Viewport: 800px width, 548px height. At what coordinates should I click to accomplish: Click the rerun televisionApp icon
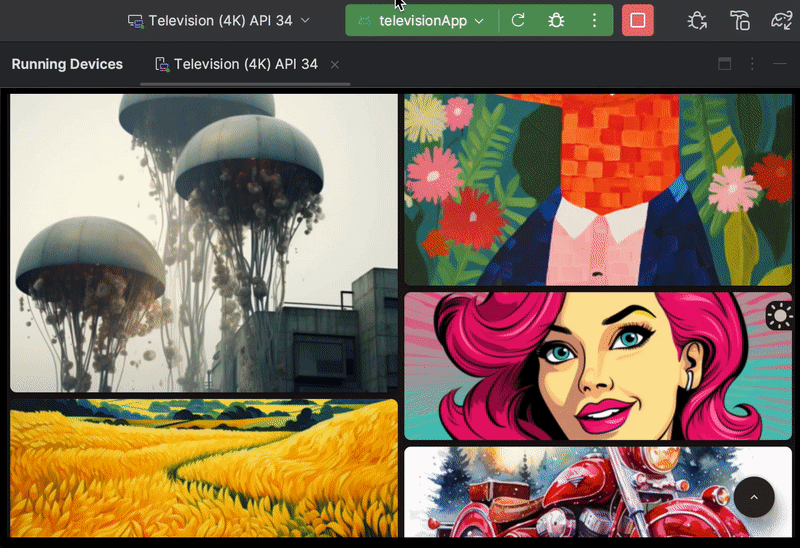tap(518, 20)
